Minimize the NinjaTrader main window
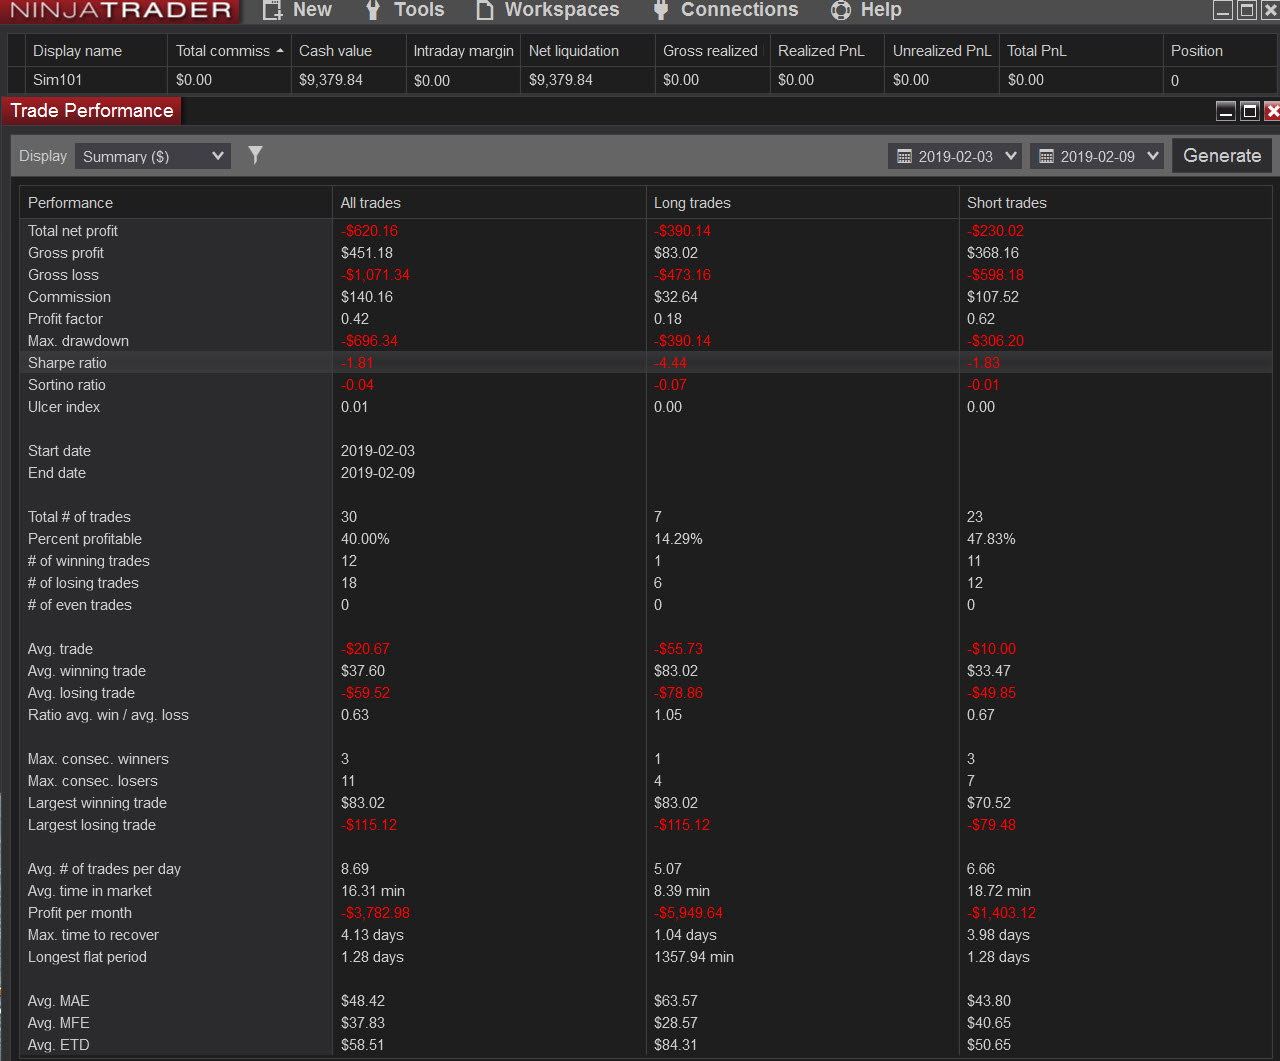1280x1061 pixels. coord(1223,10)
